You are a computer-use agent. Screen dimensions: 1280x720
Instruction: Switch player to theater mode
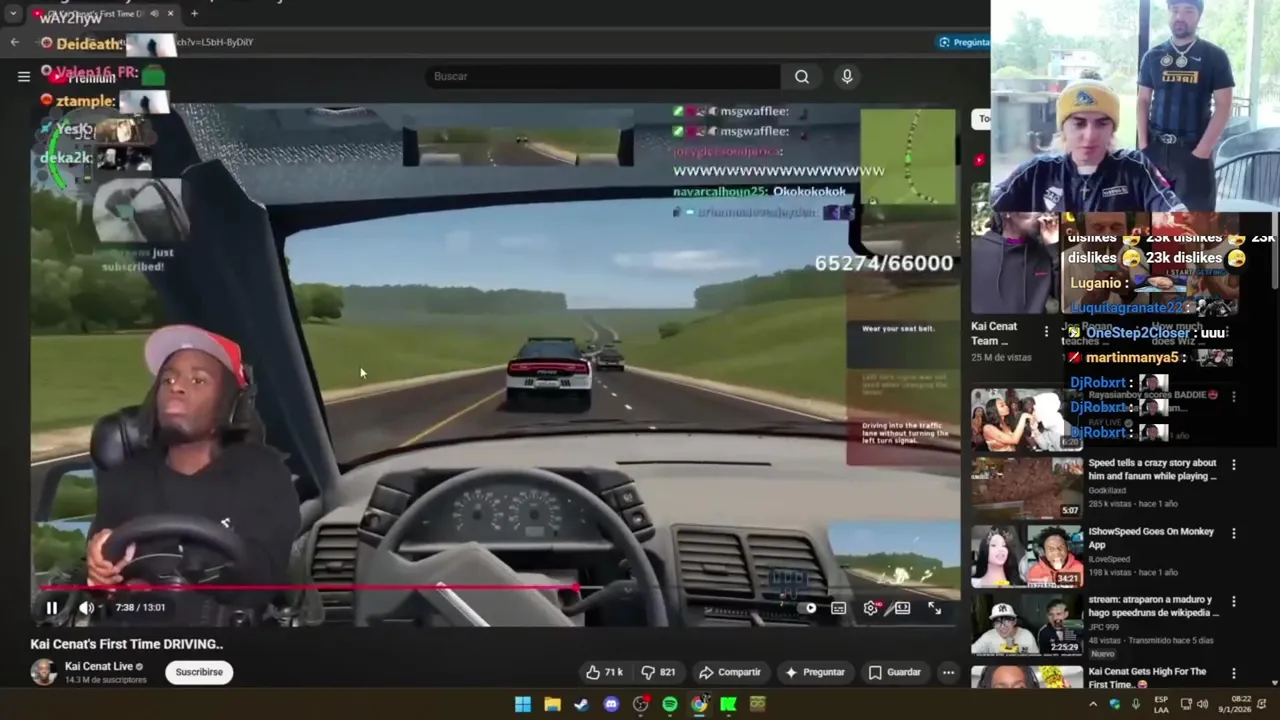(902, 608)
